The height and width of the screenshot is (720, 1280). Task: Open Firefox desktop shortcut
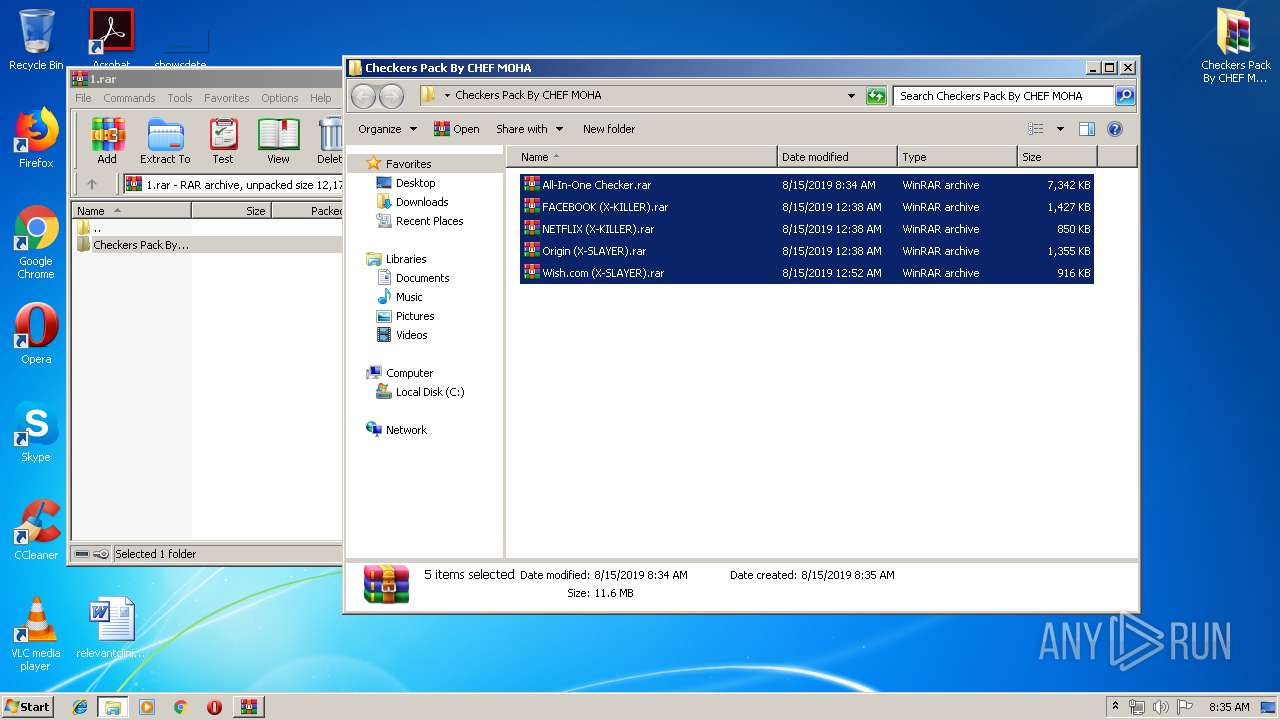(x=36, y=138)
